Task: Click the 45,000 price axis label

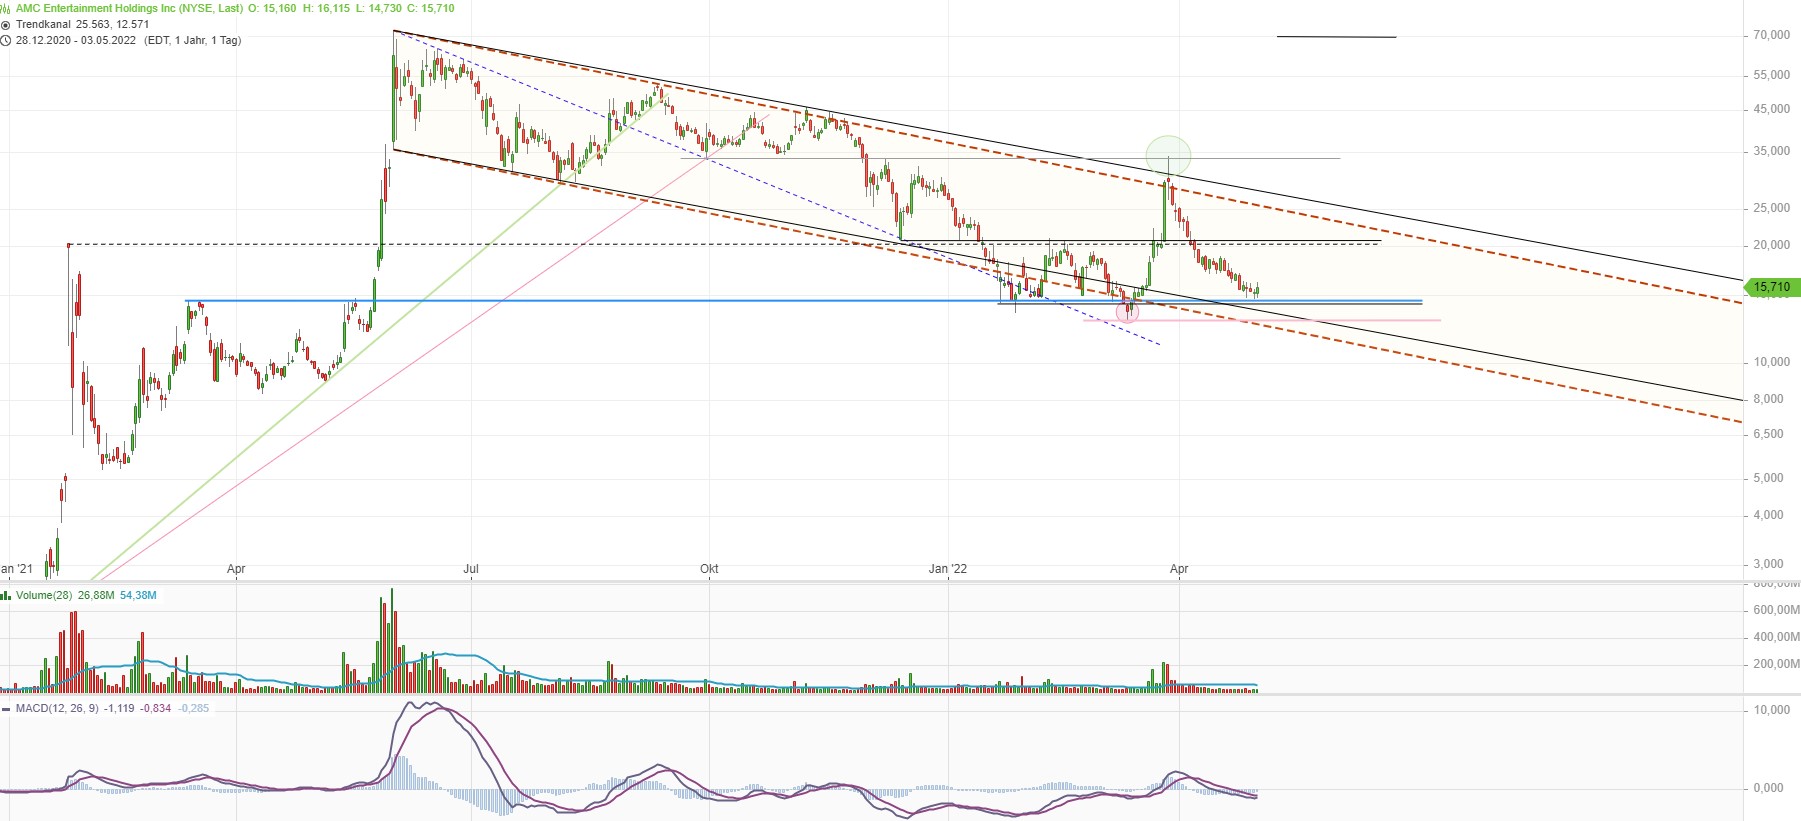Action: point(1771,109)
